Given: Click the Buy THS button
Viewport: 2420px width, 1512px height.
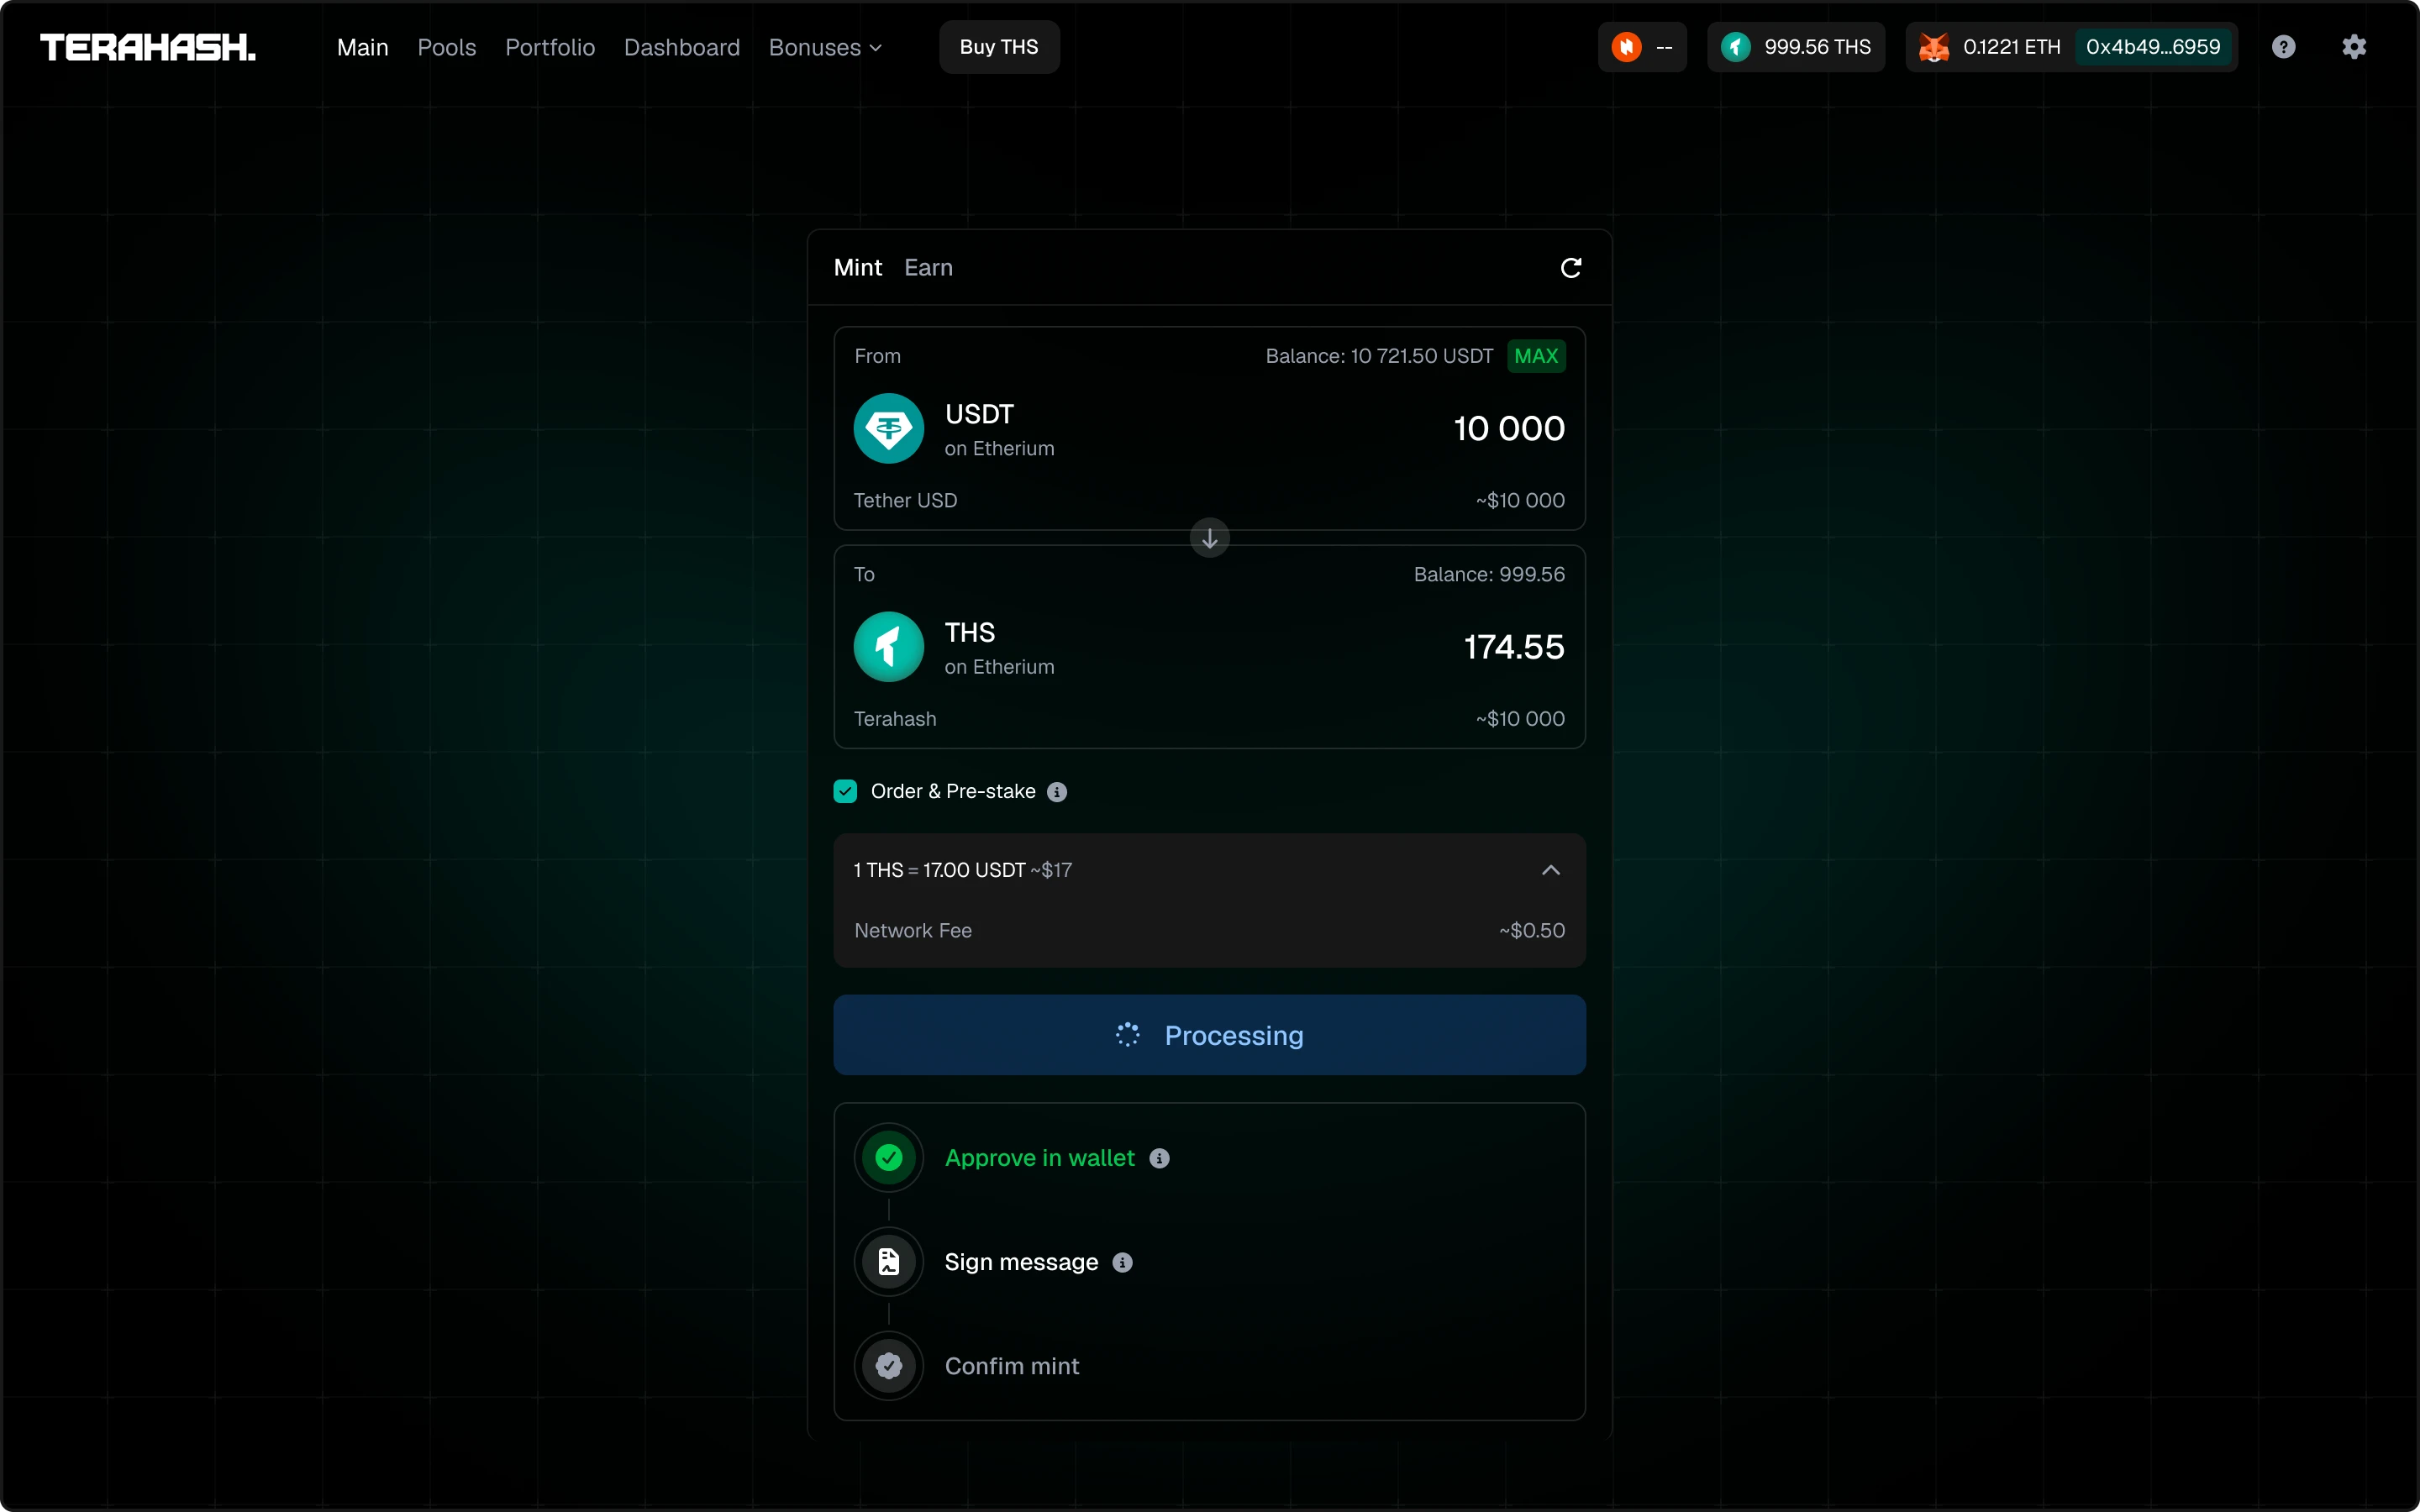Looking at the screenshot, I should (999, 47).
